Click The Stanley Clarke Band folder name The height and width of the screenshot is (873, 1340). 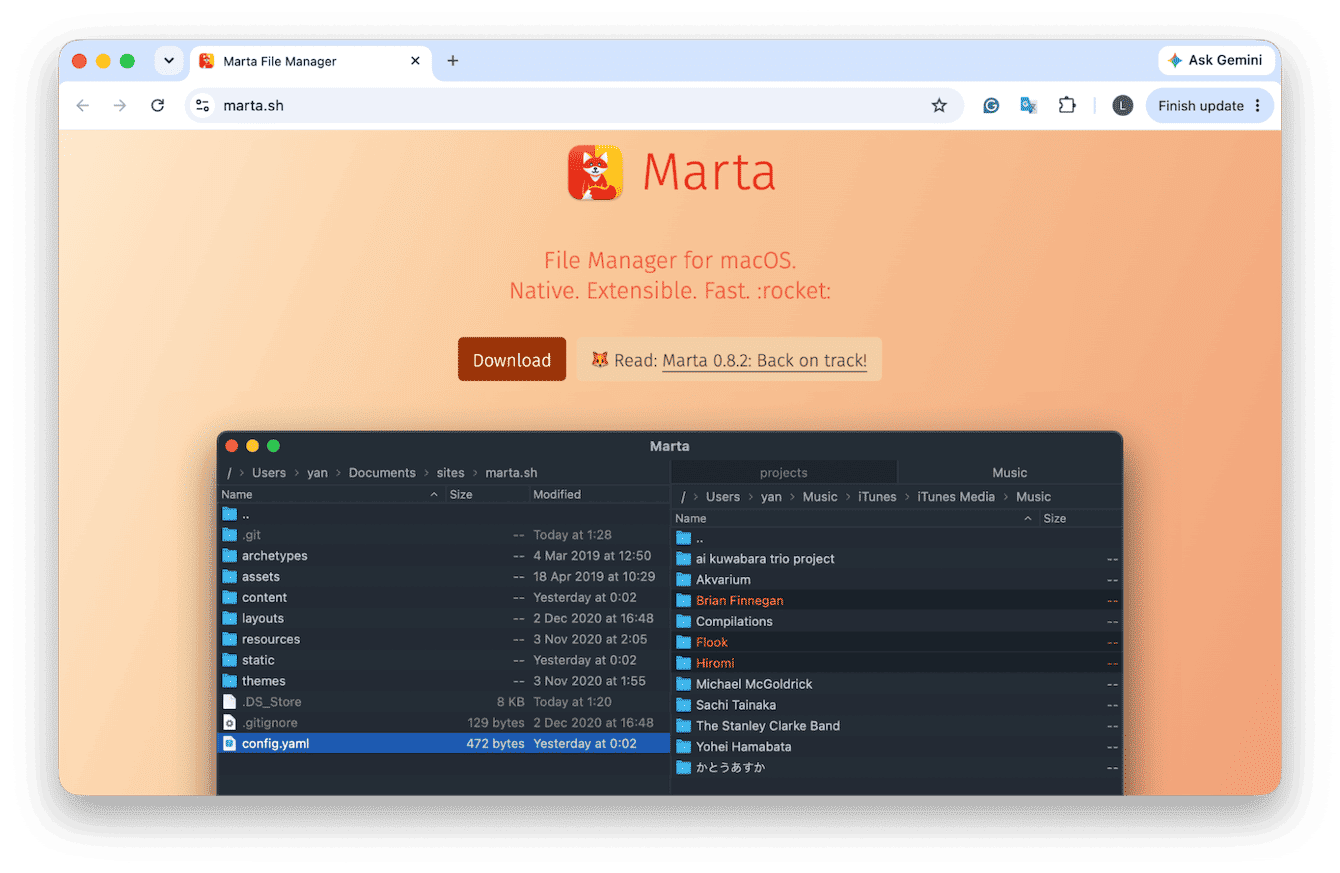(768, 726)
